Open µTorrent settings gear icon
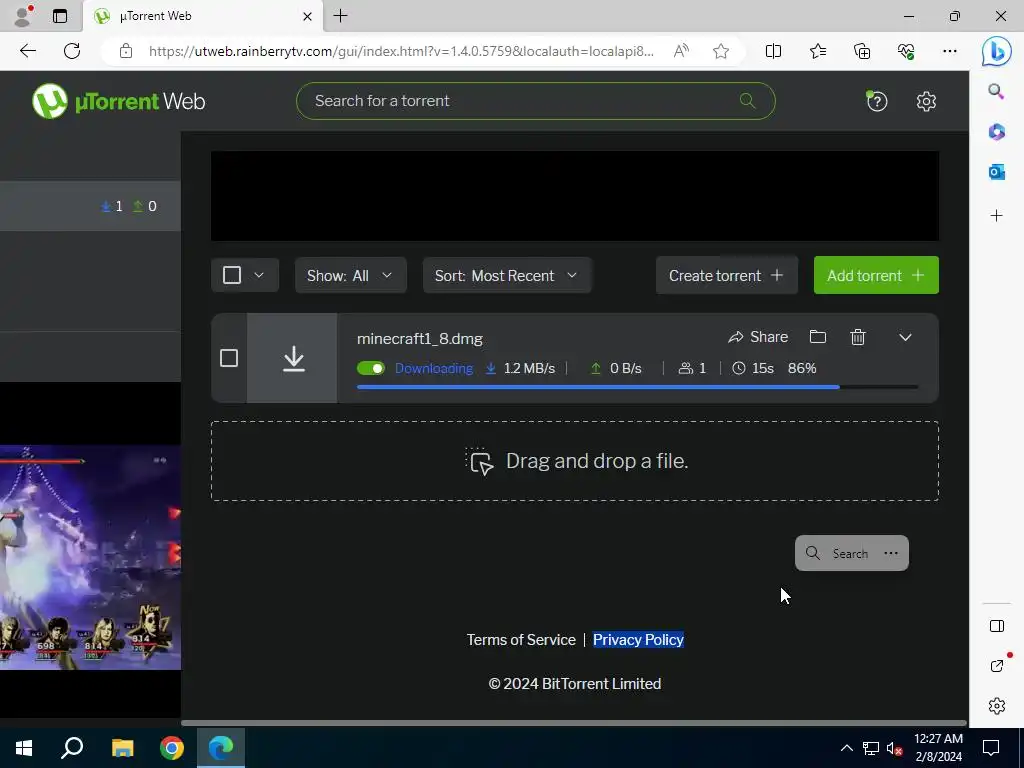 [926, 101]
